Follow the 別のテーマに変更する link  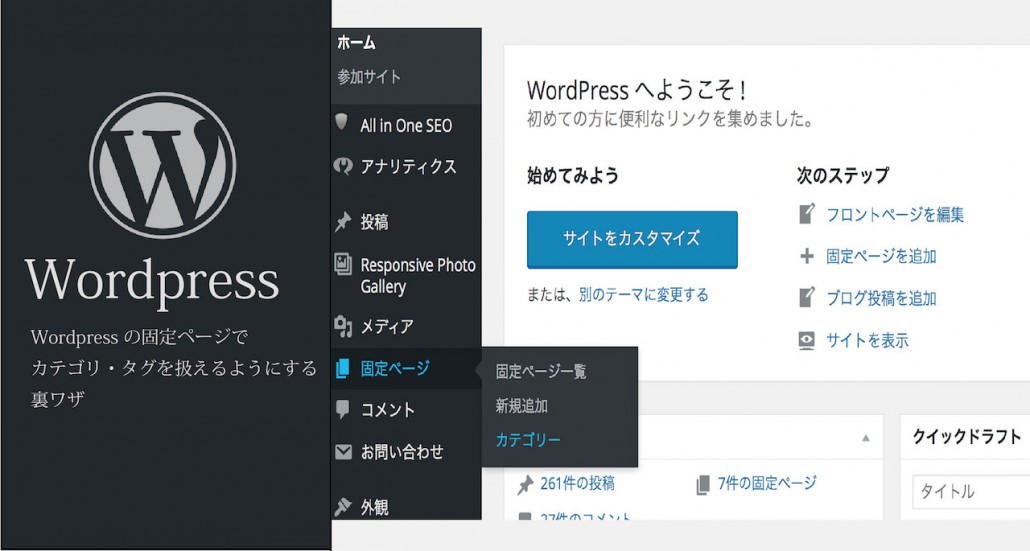pyautogui.click(x=643, y=295)
